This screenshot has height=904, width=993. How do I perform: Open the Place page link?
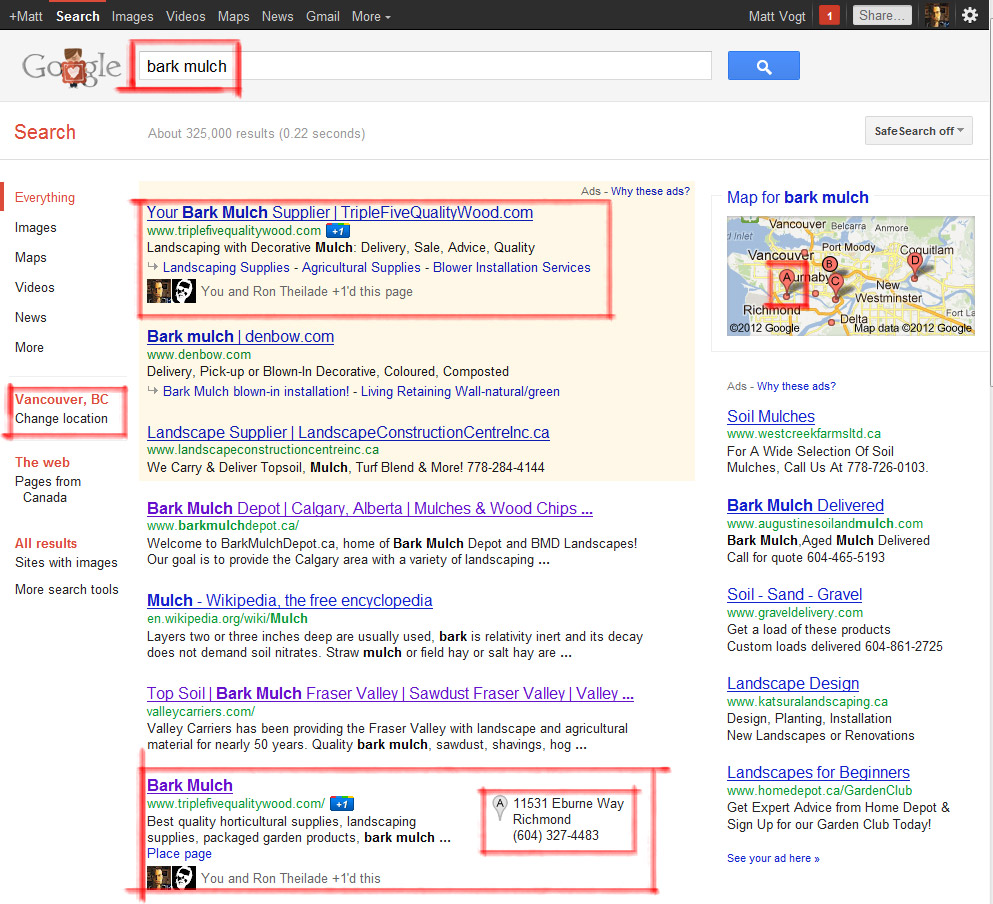179,854
